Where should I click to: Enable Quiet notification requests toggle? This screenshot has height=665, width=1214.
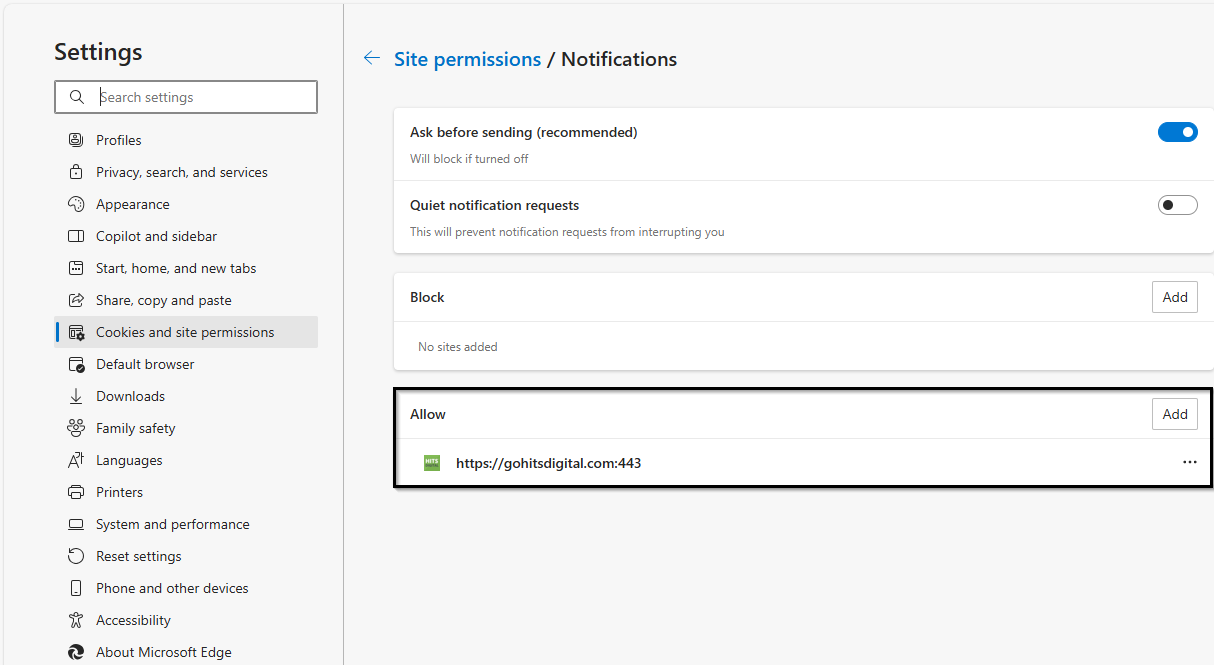pyautogui.click(x=1177, y=205)
